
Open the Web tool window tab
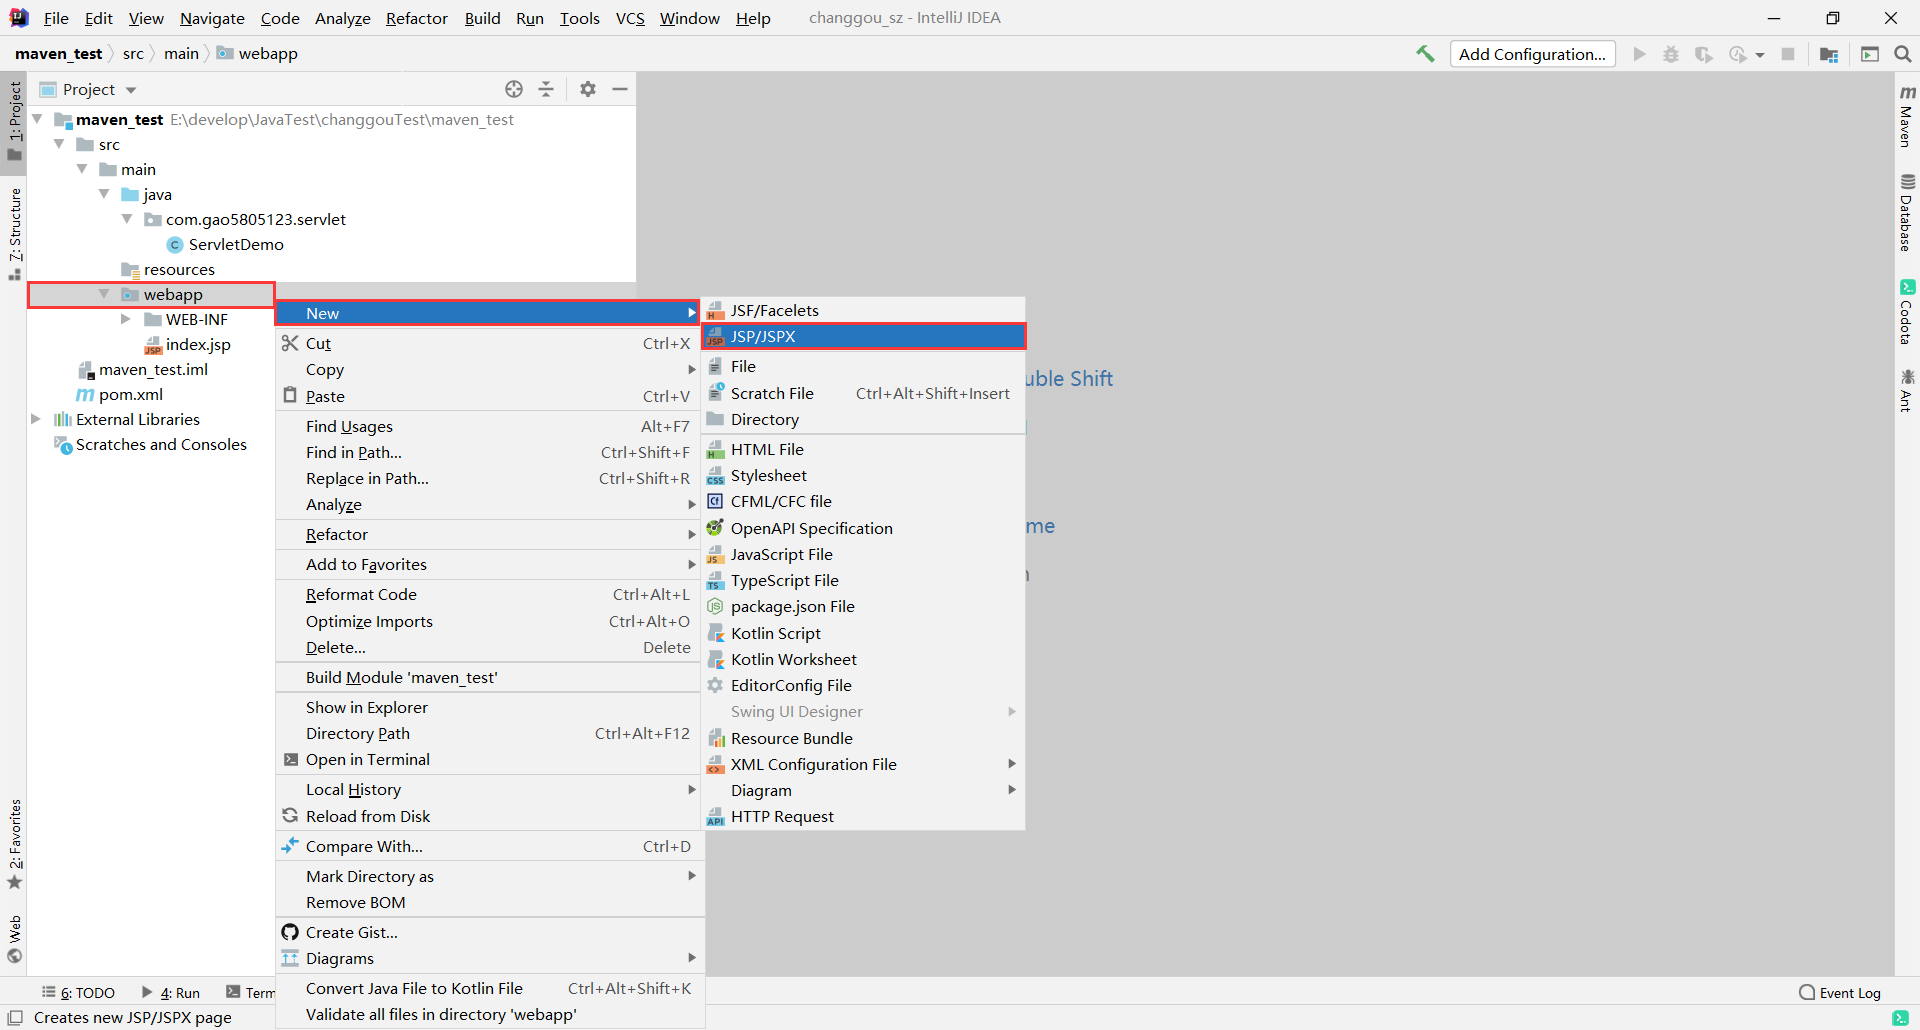(x=15, y=938)
